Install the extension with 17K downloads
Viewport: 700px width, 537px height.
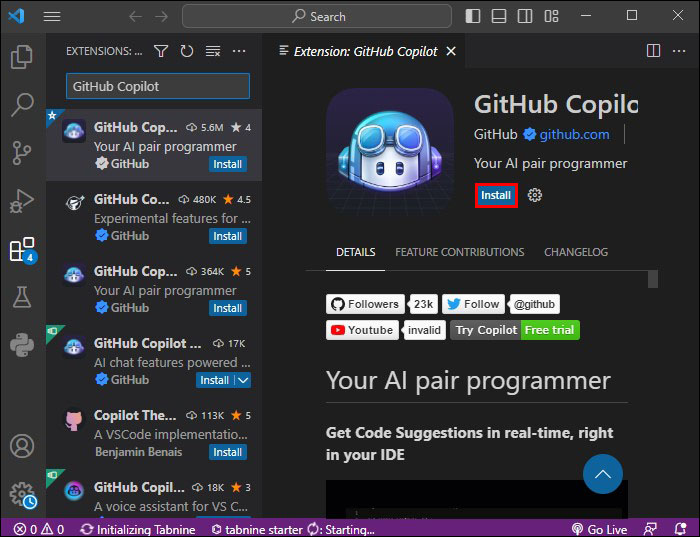click(x=215, y=380)
